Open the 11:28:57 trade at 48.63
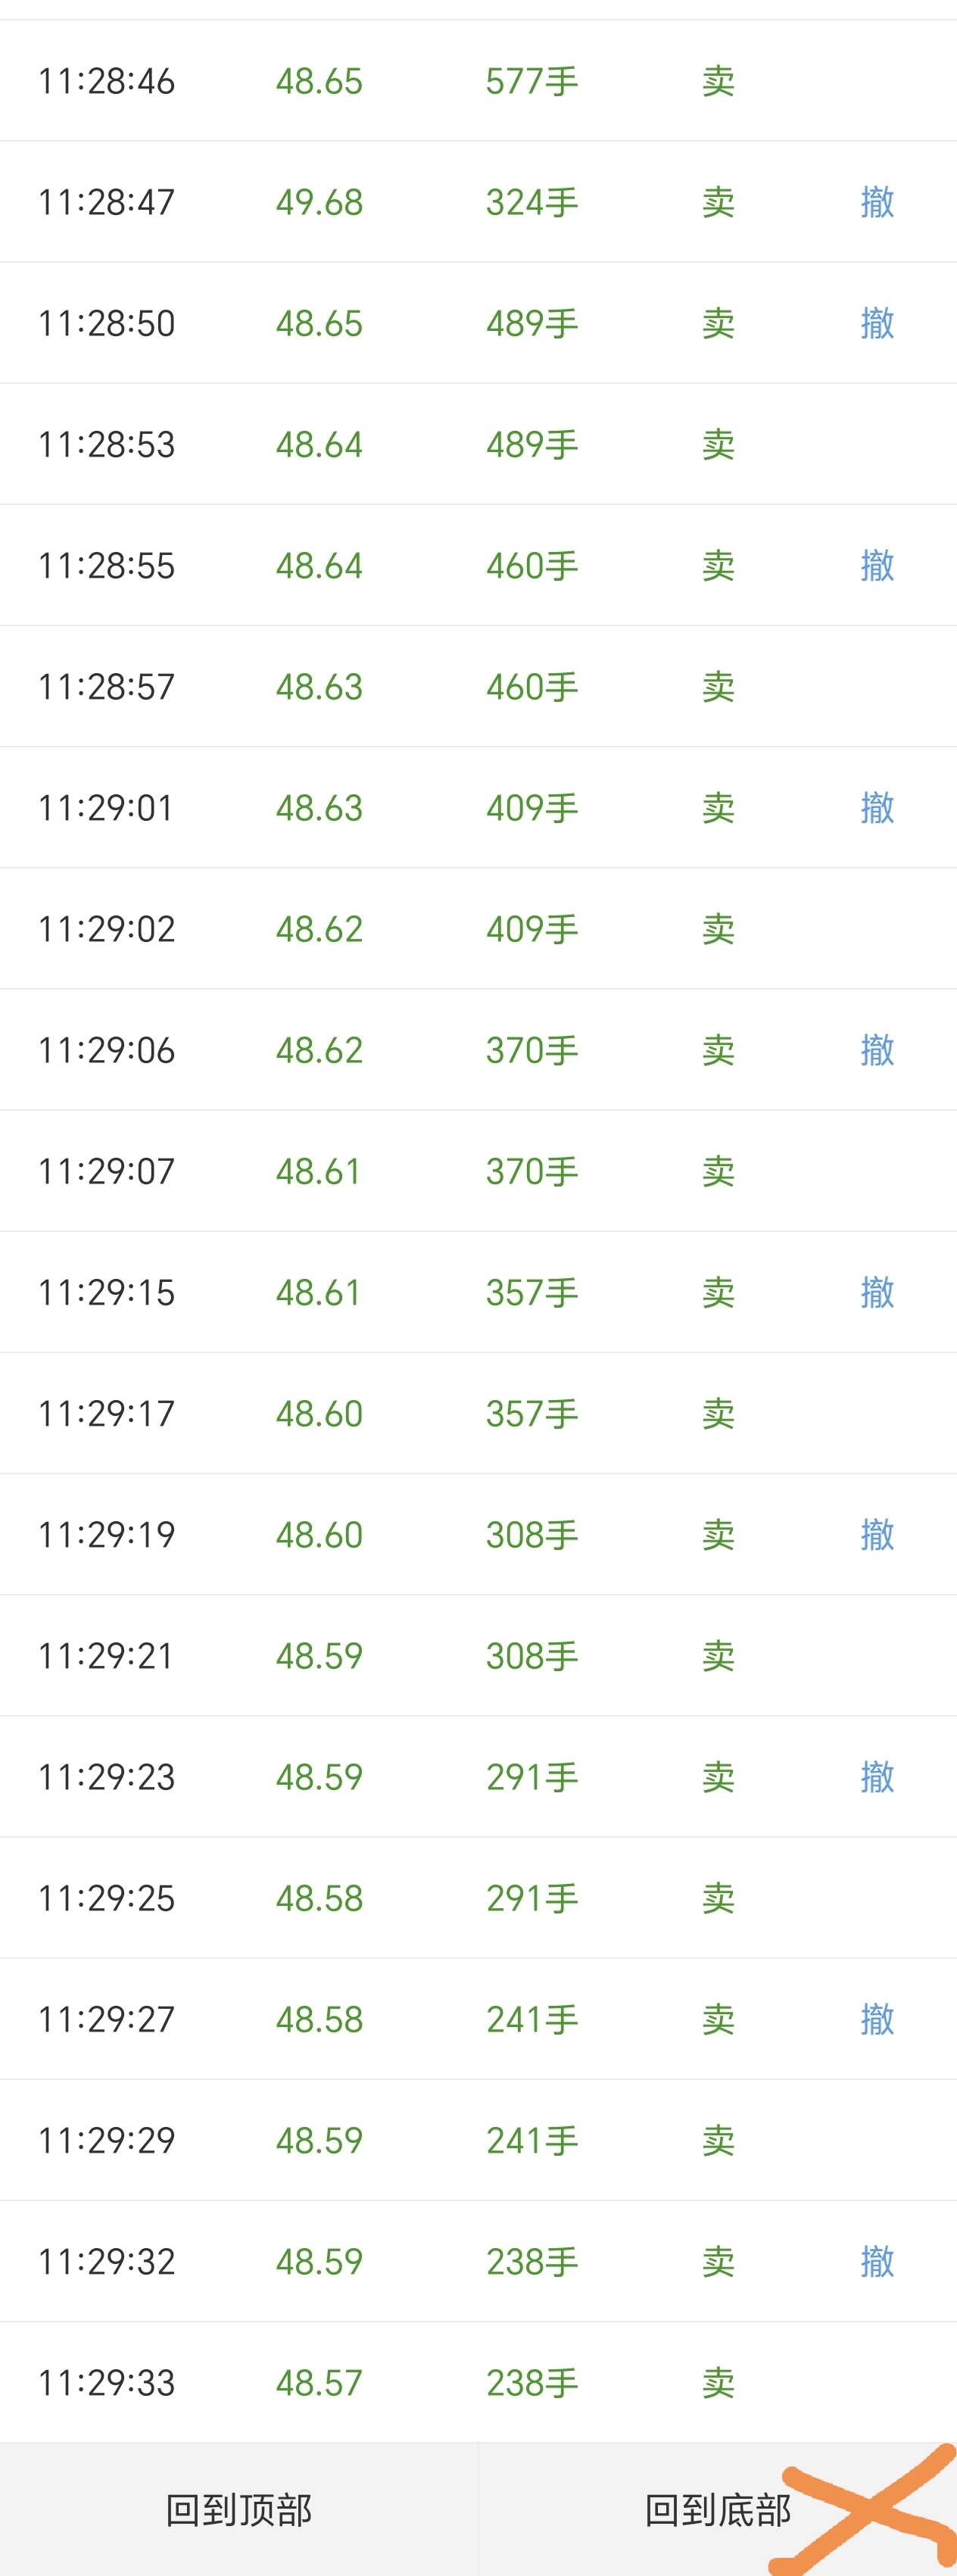 (x=478, y=686)
